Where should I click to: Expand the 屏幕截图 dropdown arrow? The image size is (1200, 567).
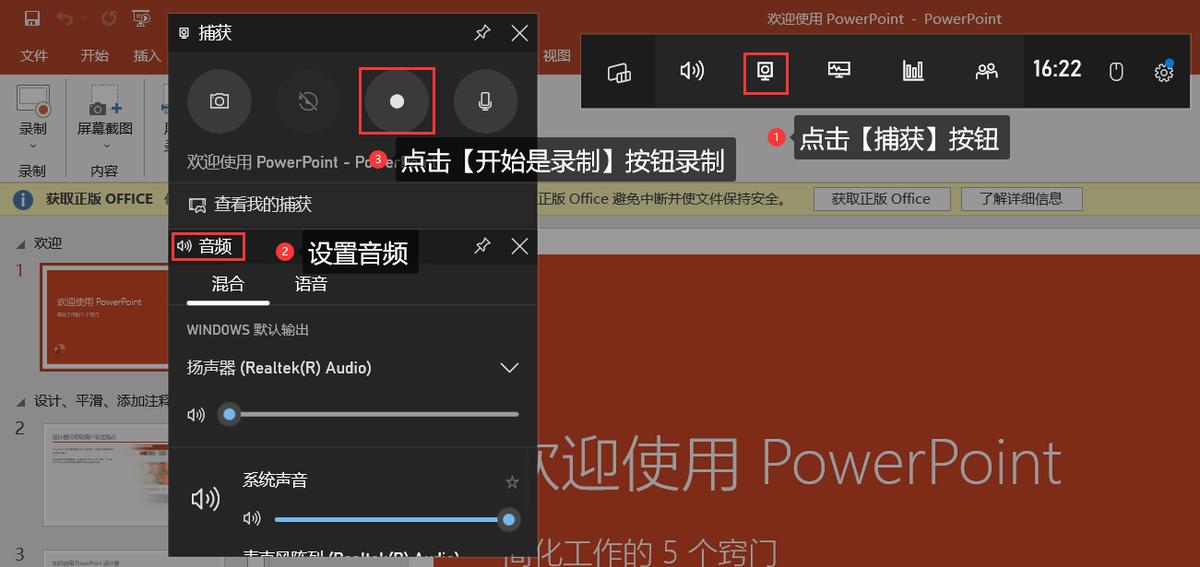pos(105,146)
